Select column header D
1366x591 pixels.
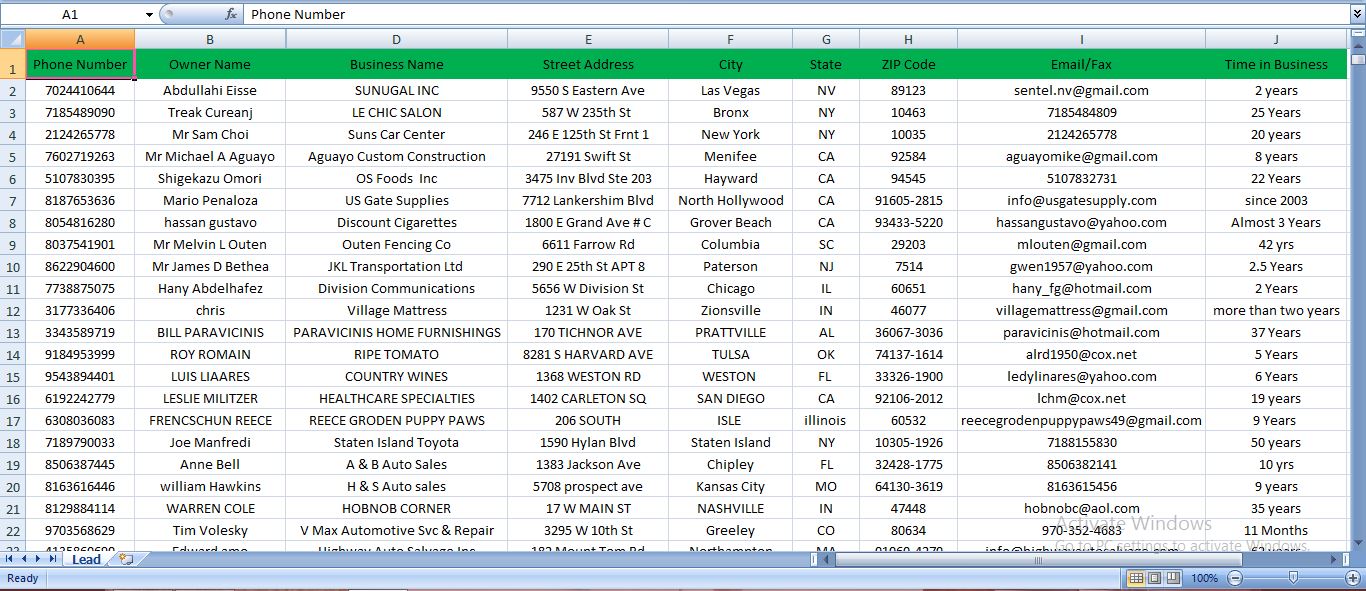[x=396, y=39]
